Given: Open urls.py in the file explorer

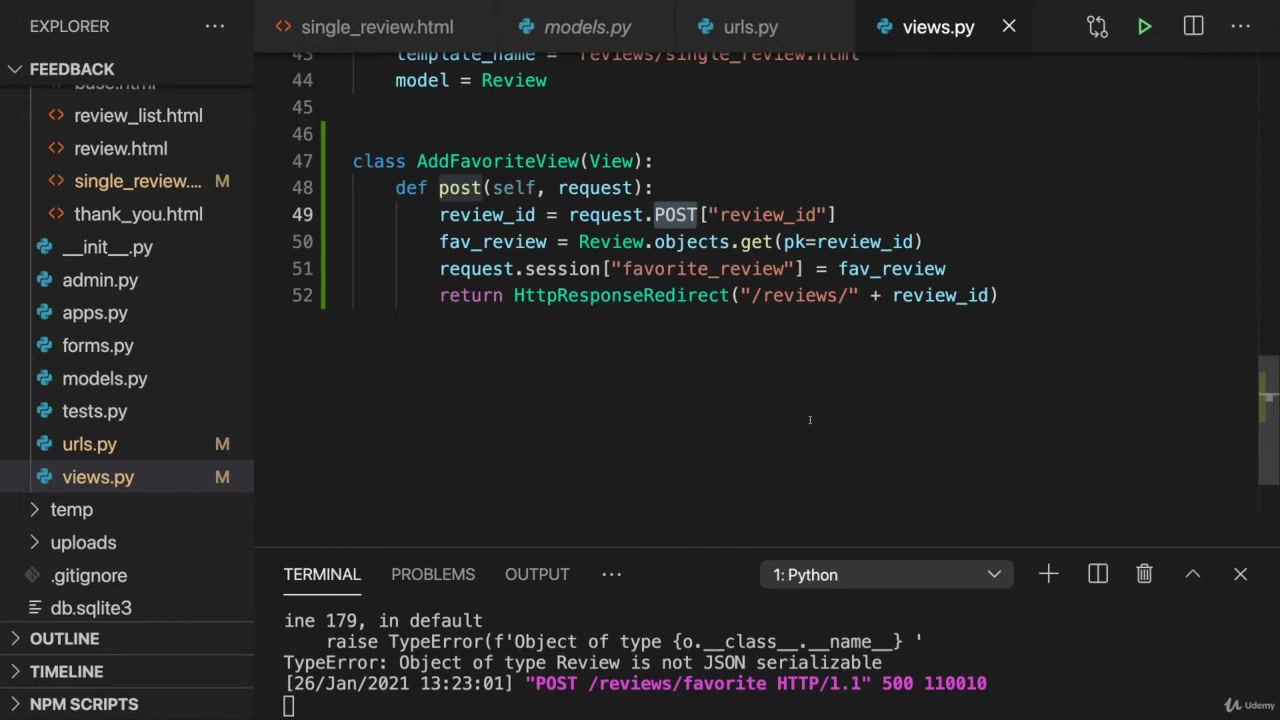Looking at the screenshot, I should click(89, 444).
